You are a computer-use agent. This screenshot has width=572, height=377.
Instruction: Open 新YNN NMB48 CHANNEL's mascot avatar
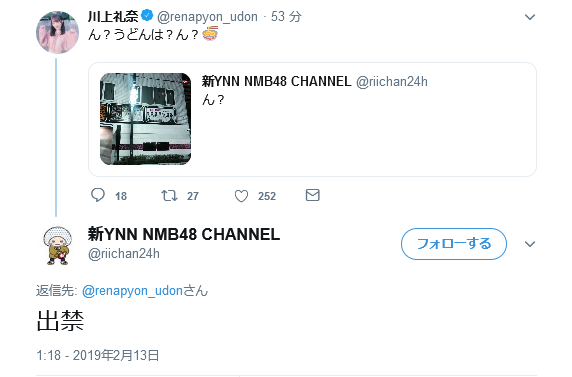tap(57, 246)
